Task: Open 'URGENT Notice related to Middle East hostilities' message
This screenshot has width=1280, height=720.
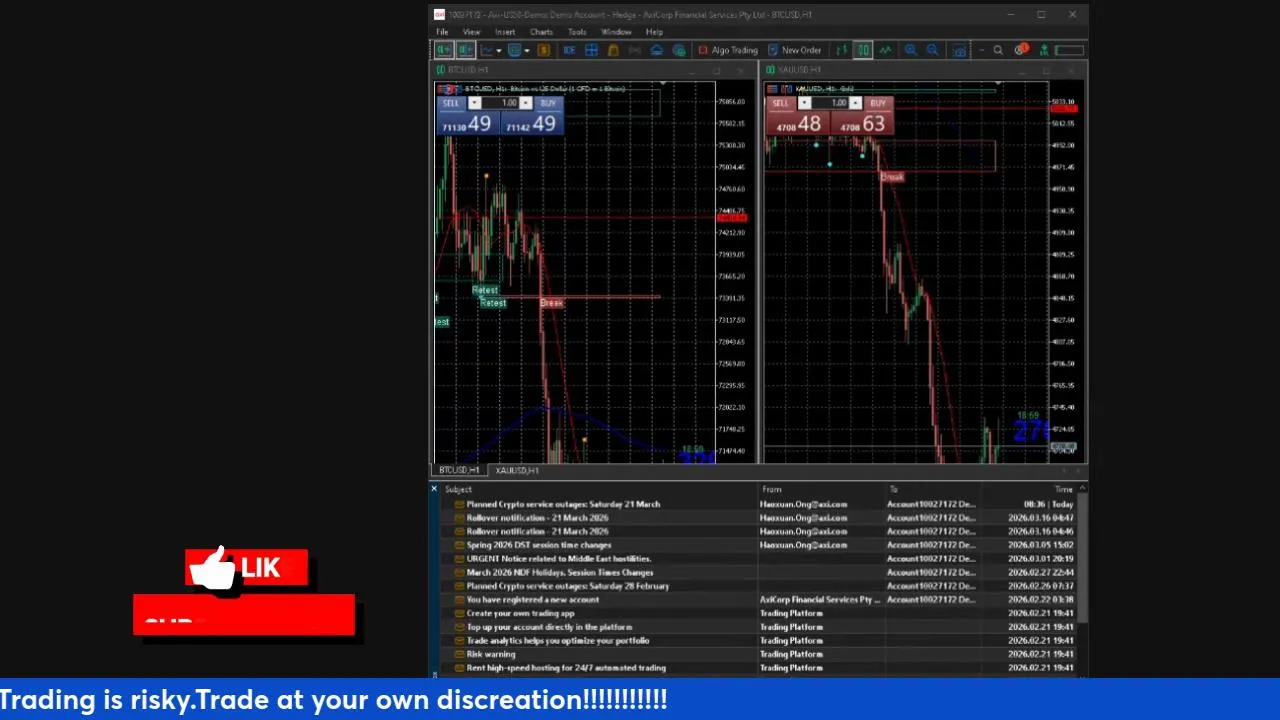Action: point(757,559)
